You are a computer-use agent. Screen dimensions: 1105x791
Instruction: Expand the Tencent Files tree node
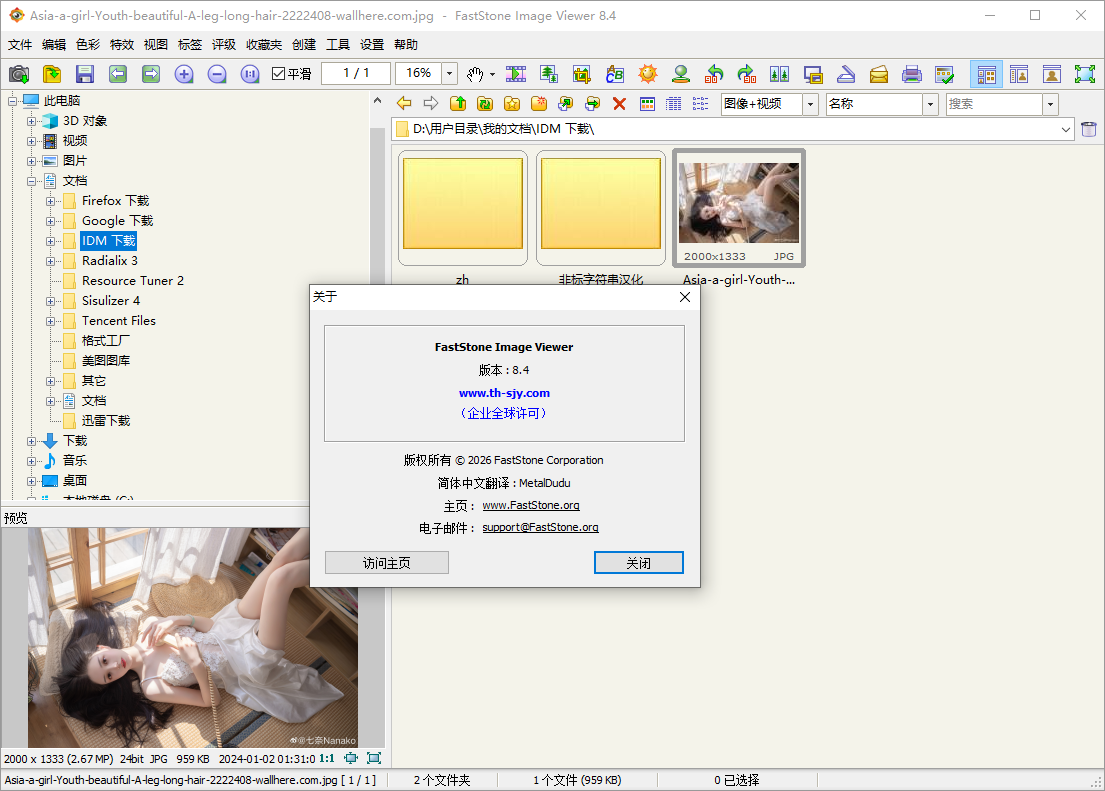(x=50, y=321)
